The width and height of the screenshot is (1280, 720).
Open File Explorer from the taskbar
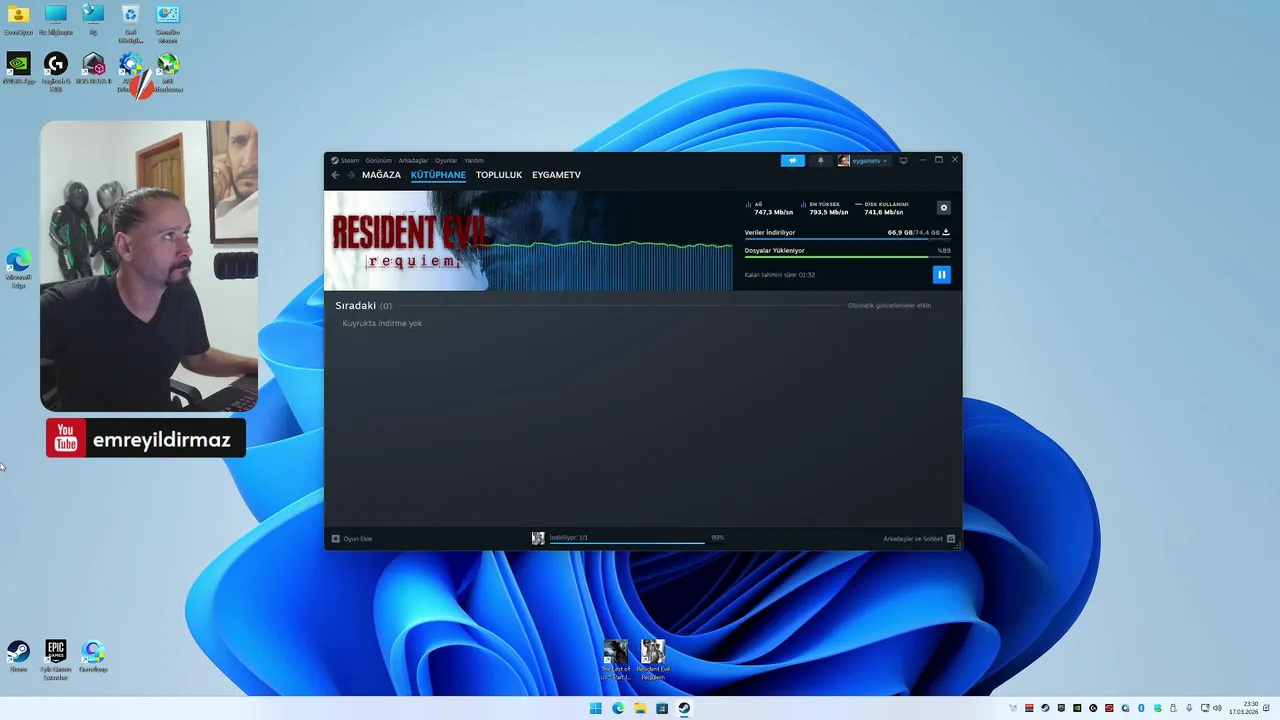(x=640, y=708)
